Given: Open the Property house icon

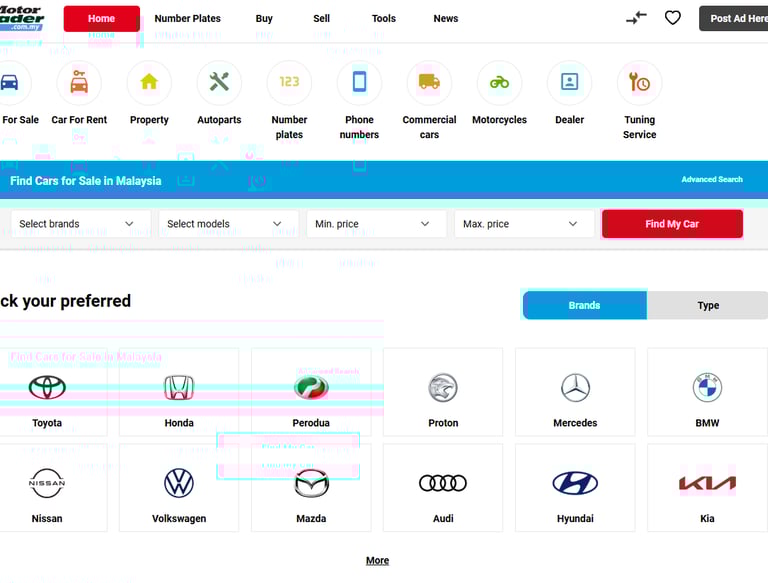Looking at the screenshot, I should tap(149, 82).
